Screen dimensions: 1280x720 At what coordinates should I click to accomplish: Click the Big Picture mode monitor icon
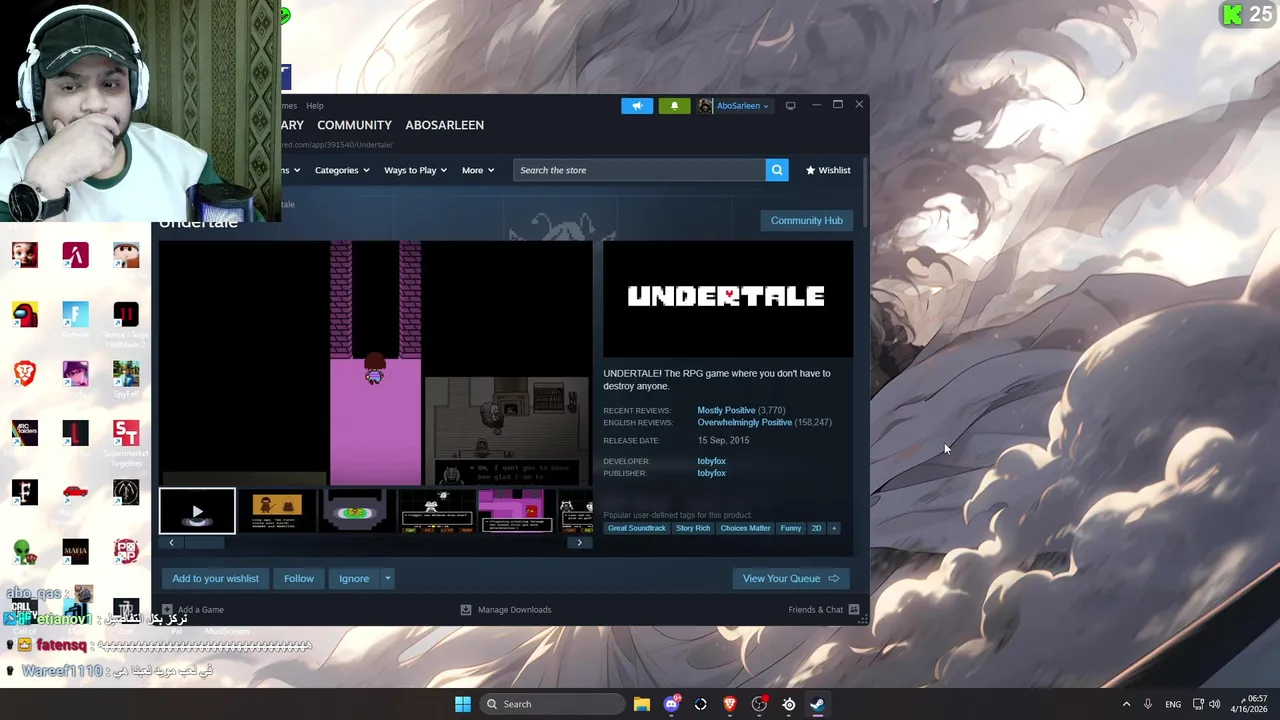790,105
